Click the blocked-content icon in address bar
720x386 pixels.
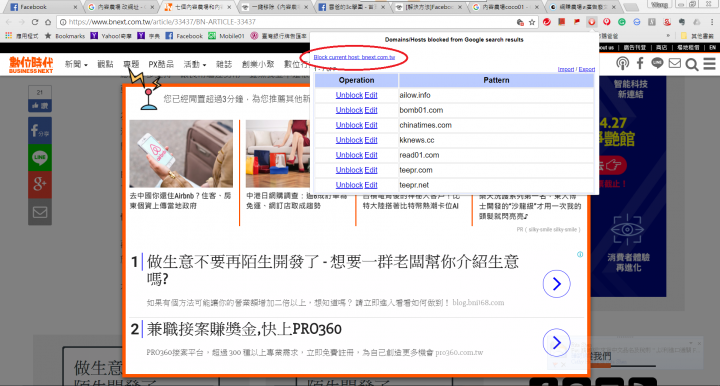[x=520, y=22]
